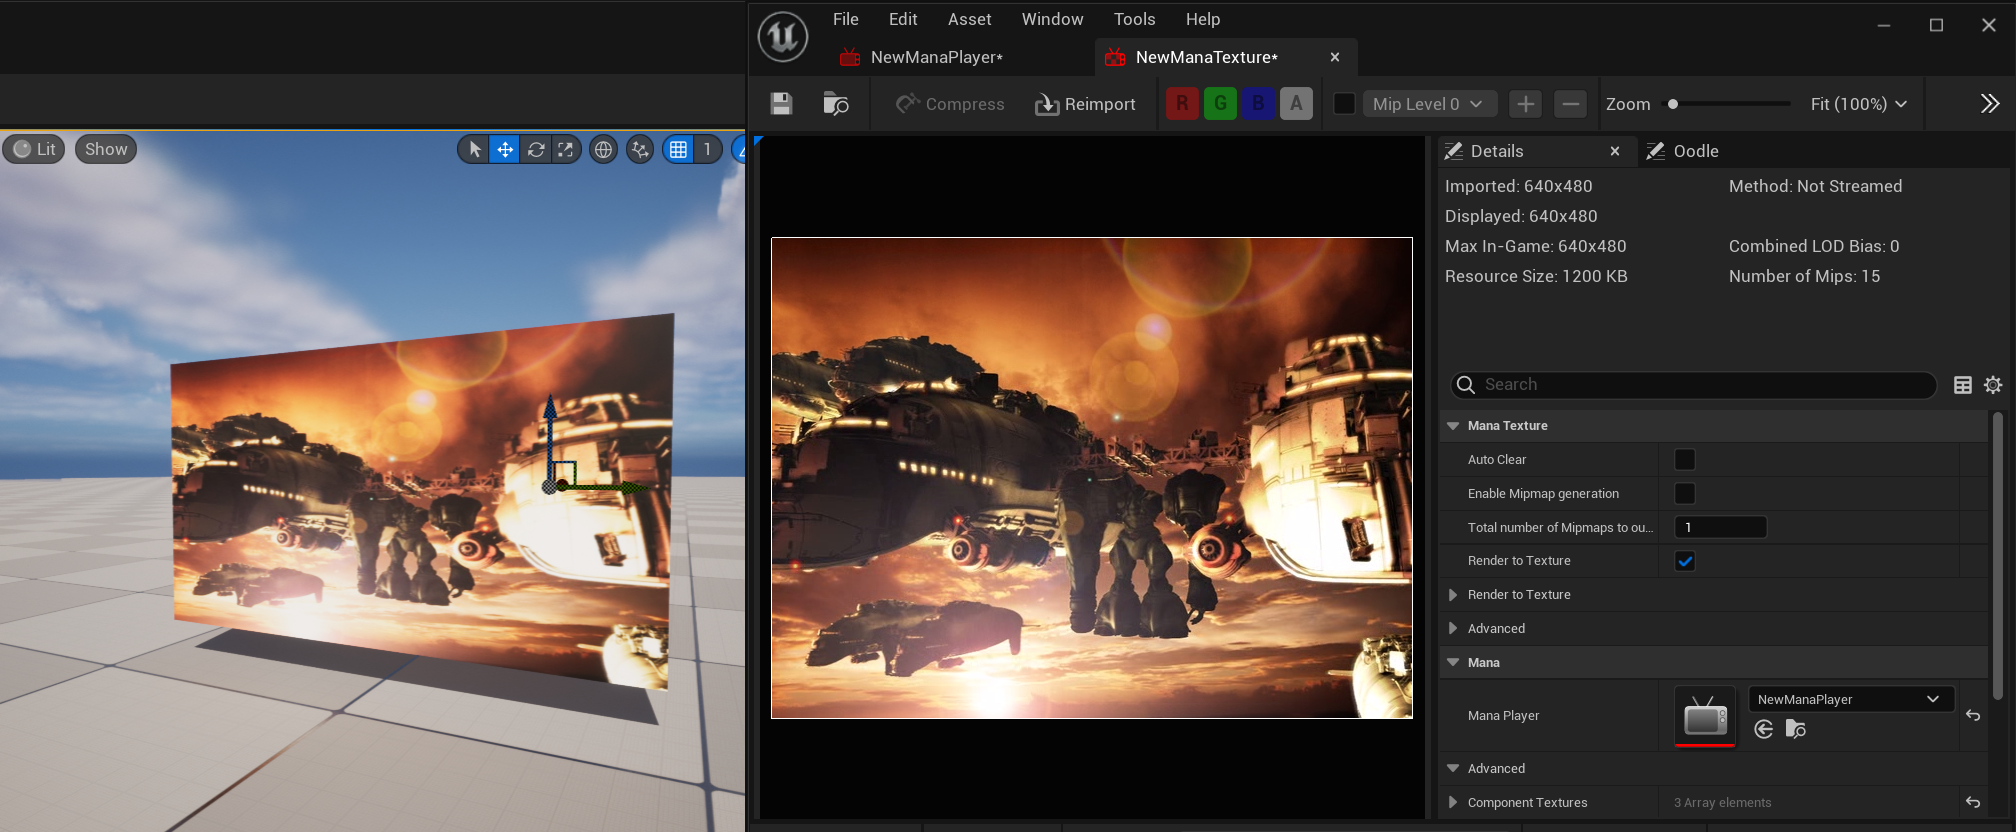Click the Details panel scrollbar
This screenshot has width=2016, height=832.
[x=1997, y=555]
